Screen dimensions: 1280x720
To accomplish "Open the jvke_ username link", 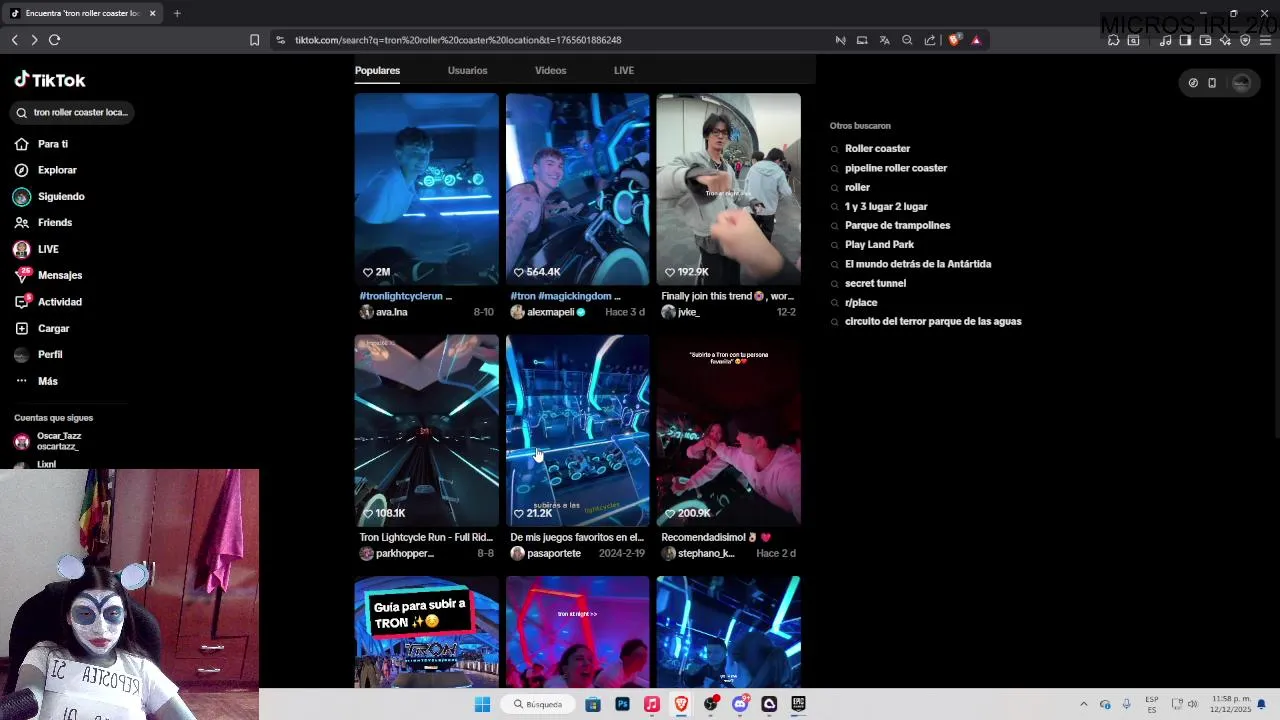I will pos(688,312).
